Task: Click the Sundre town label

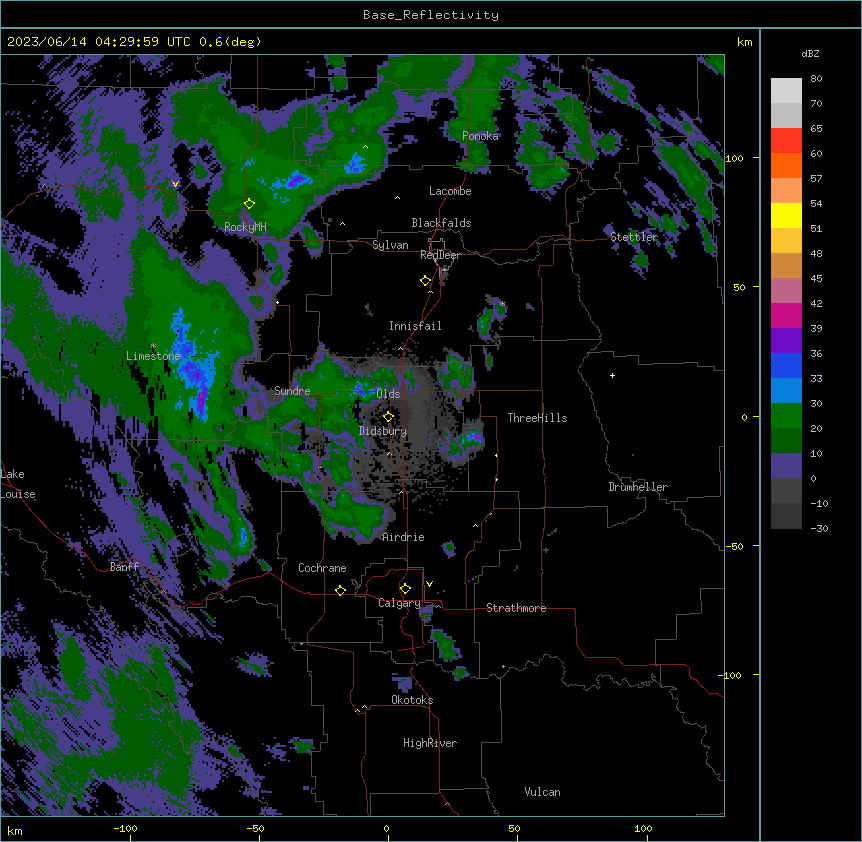Action: click(x=292, y=391)
